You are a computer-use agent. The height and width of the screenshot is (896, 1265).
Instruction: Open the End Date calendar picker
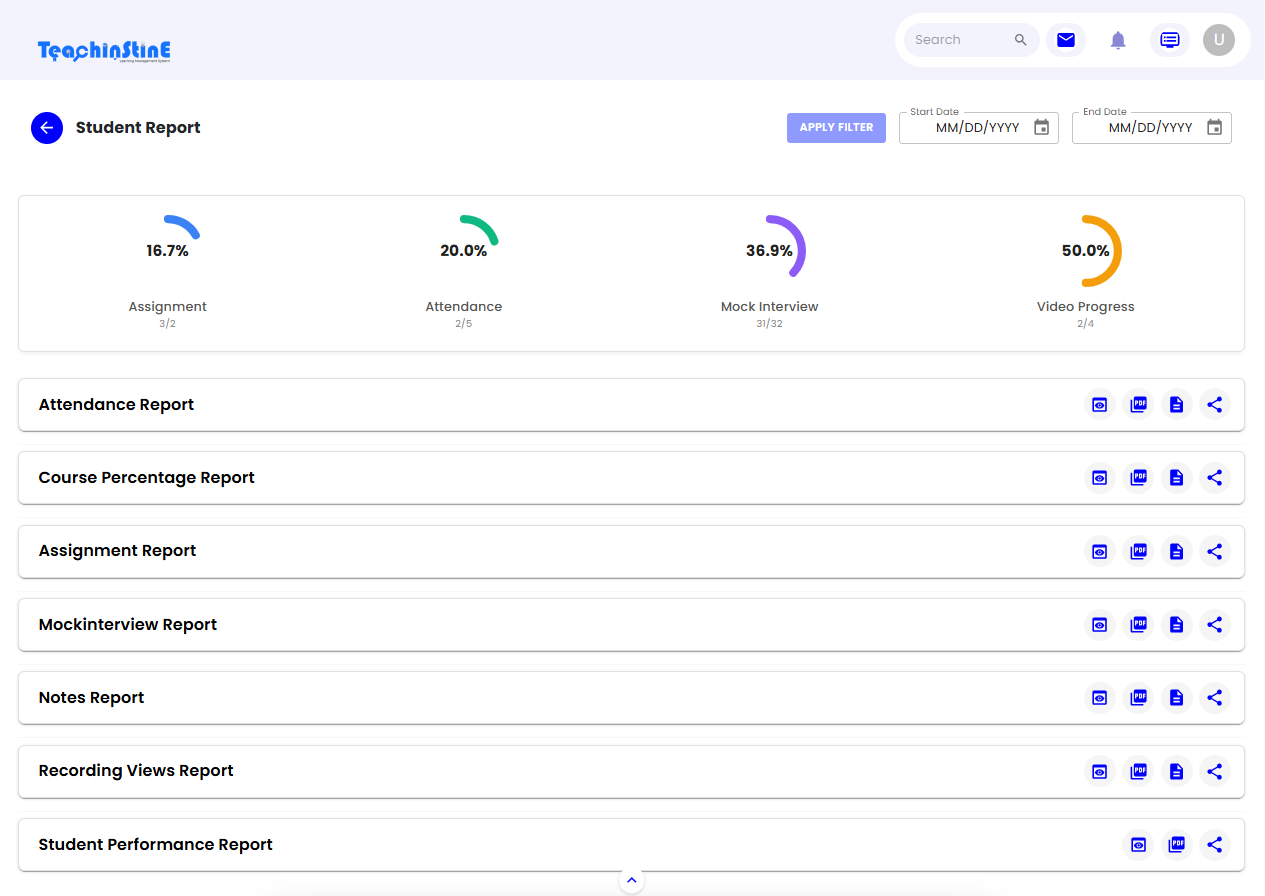[x=1214, y=128]
